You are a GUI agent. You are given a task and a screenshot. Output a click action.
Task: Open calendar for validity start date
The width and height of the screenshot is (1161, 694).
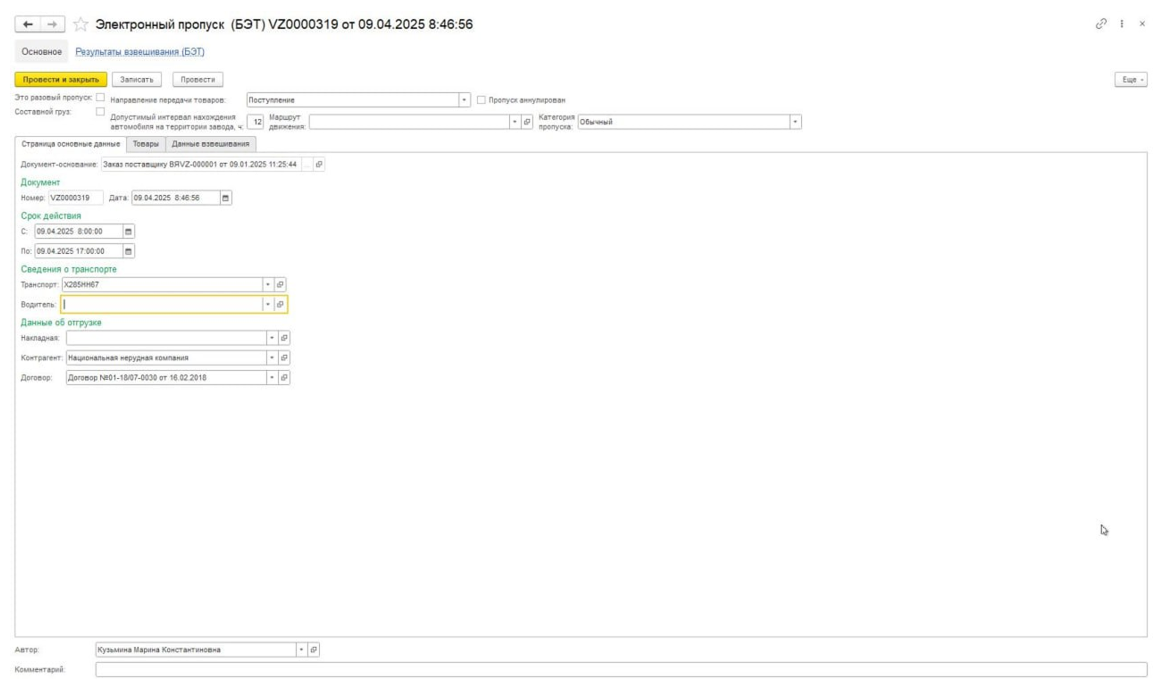[128, 231]
